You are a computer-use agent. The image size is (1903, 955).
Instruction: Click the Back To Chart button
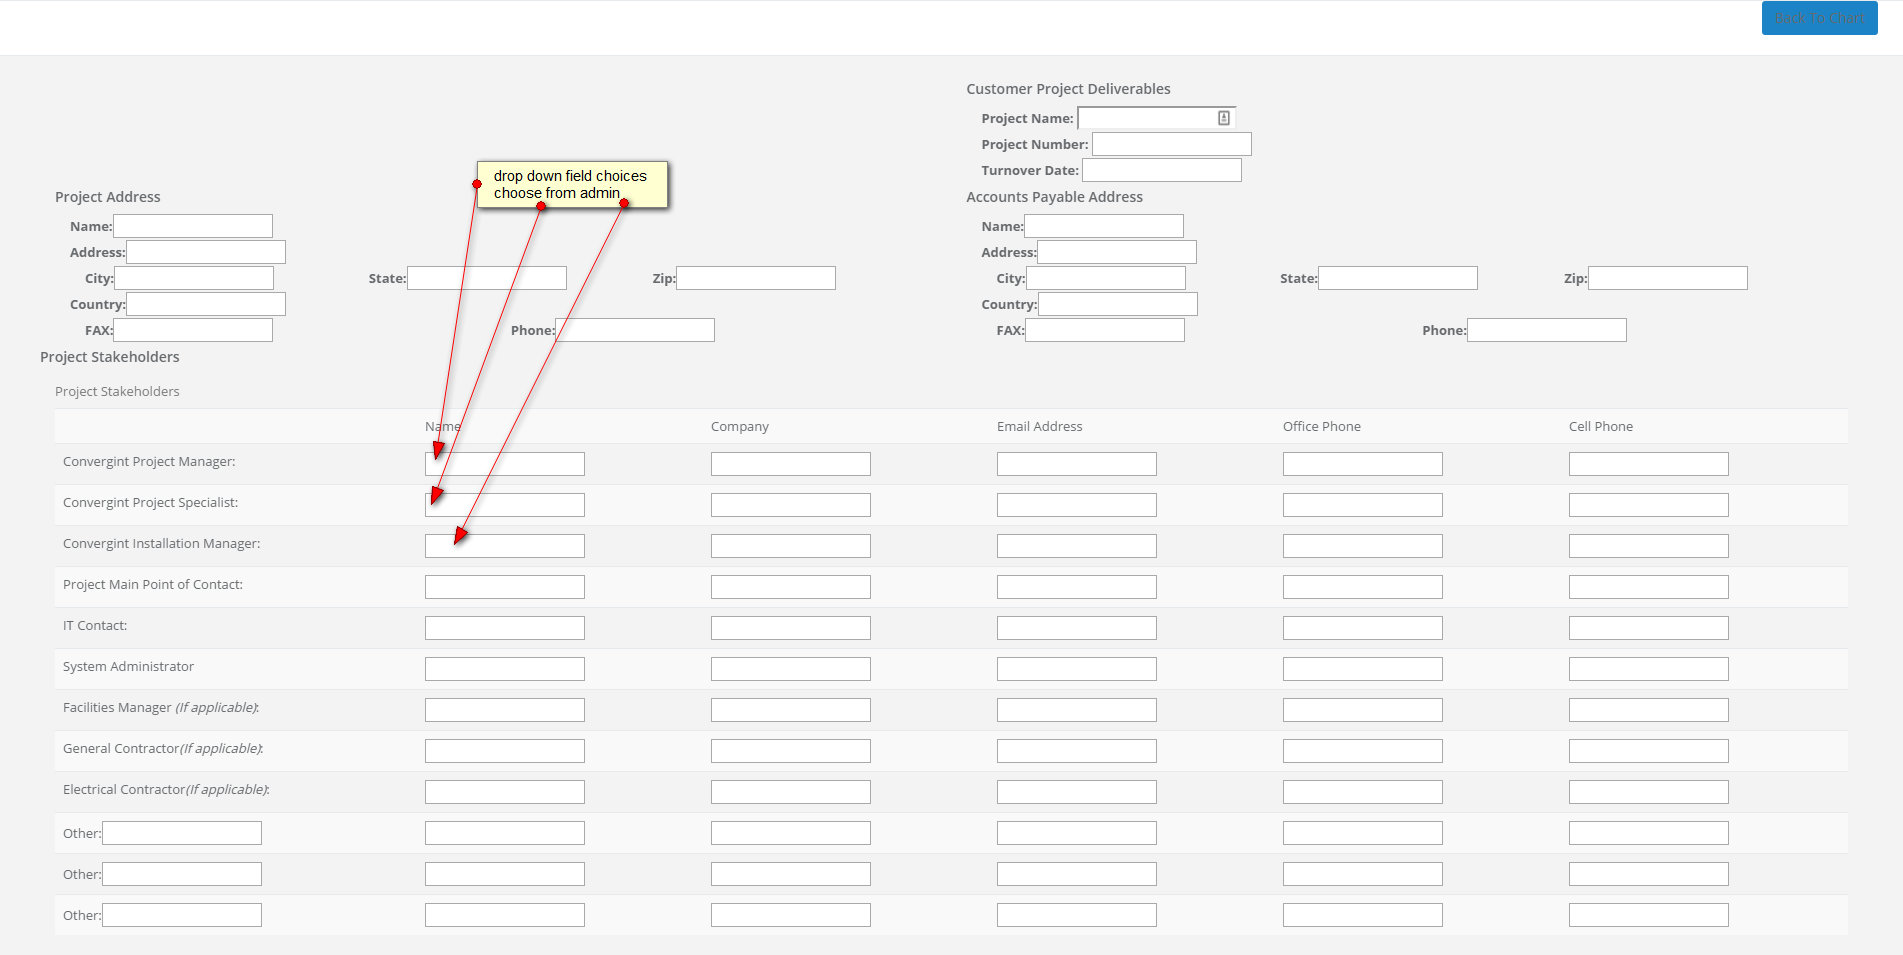click(x=1819, y=18)
